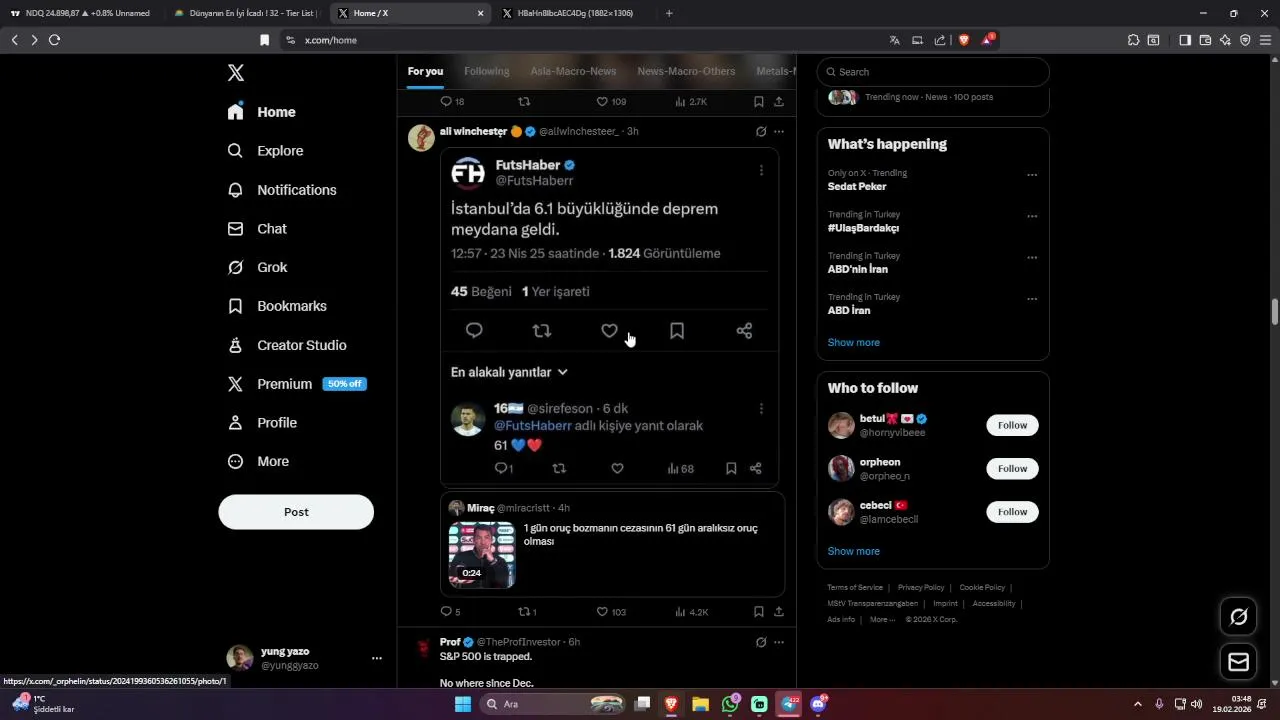Click the X logo in the sidebar

(236, 73)
